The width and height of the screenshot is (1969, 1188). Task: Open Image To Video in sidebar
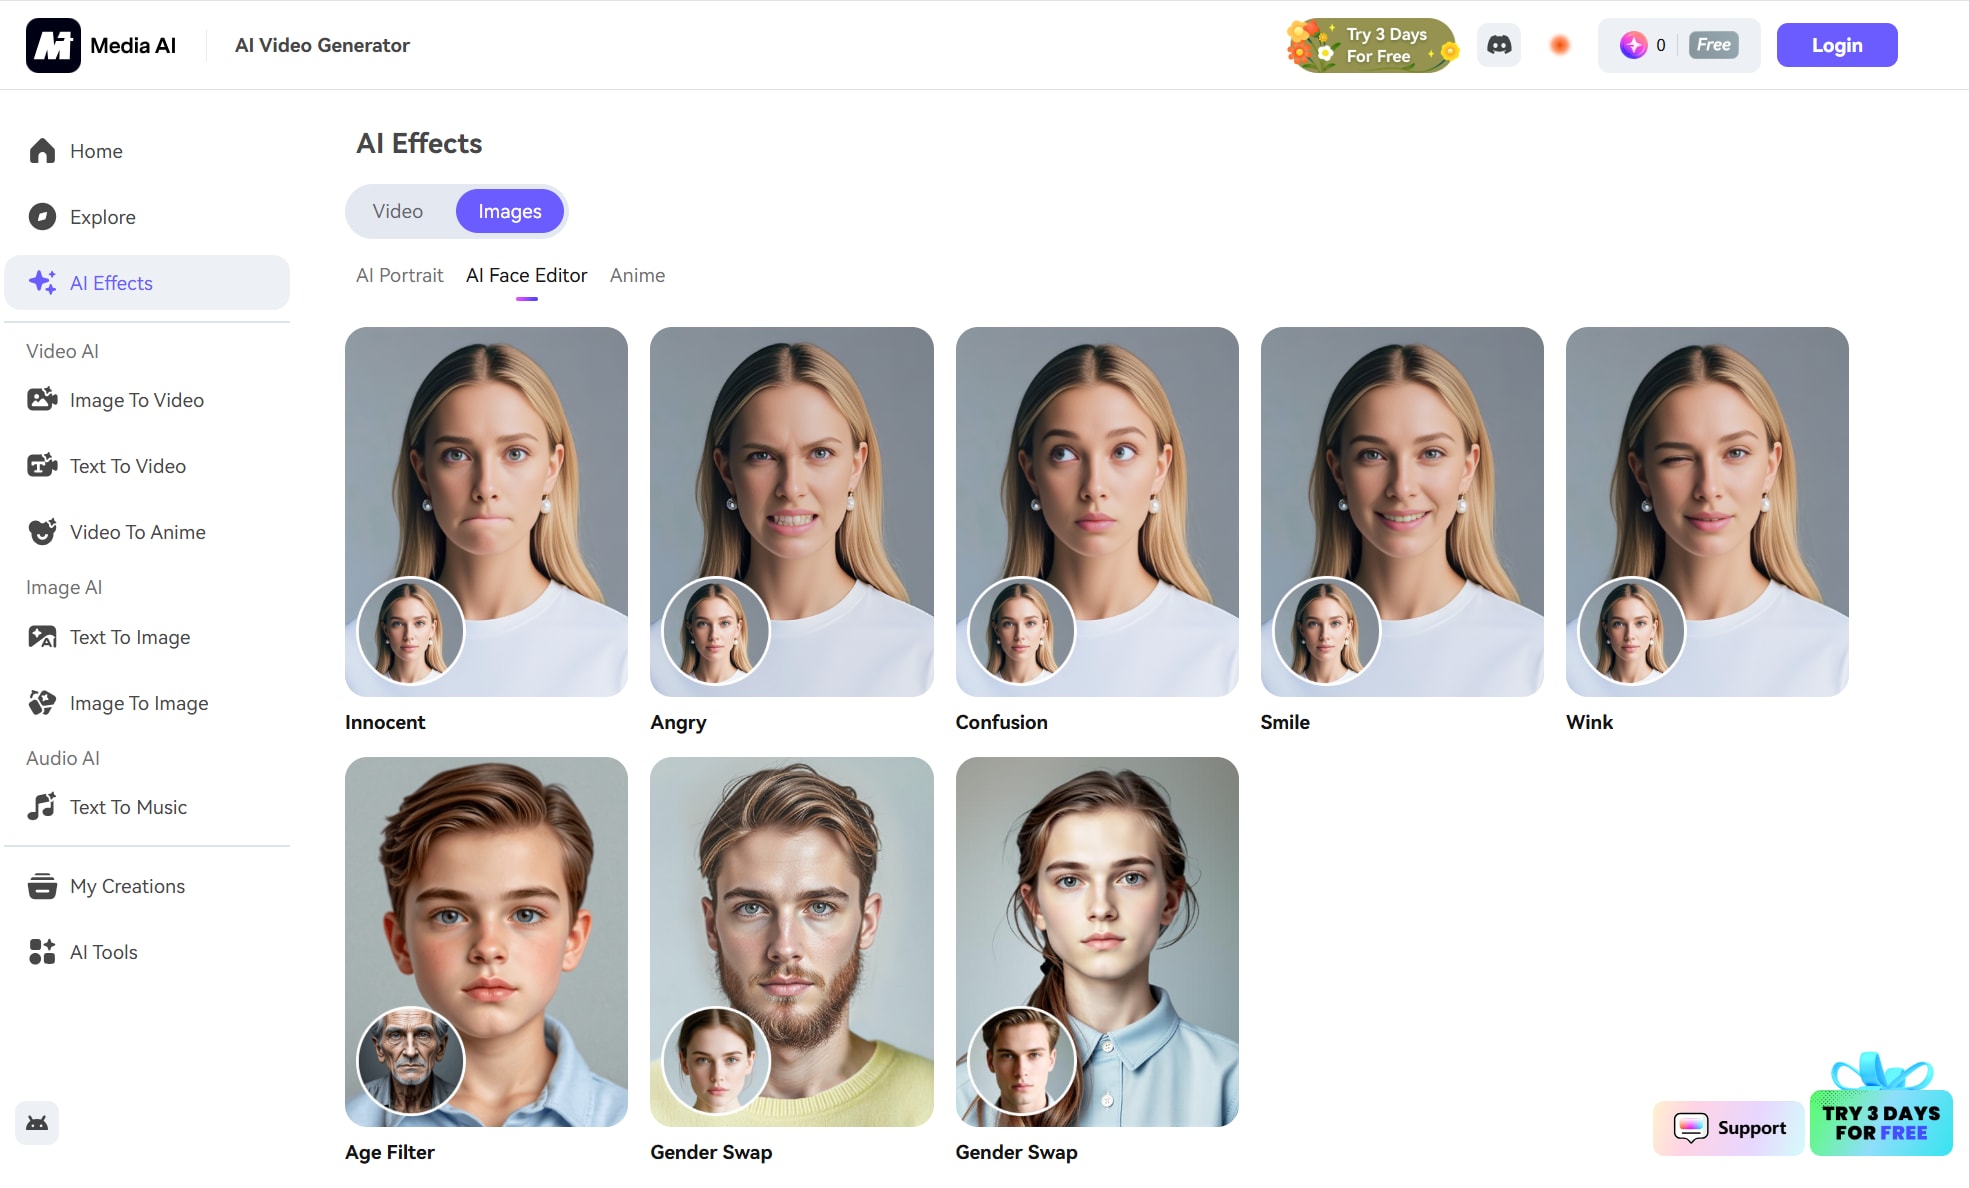click(x=147, y=400)
